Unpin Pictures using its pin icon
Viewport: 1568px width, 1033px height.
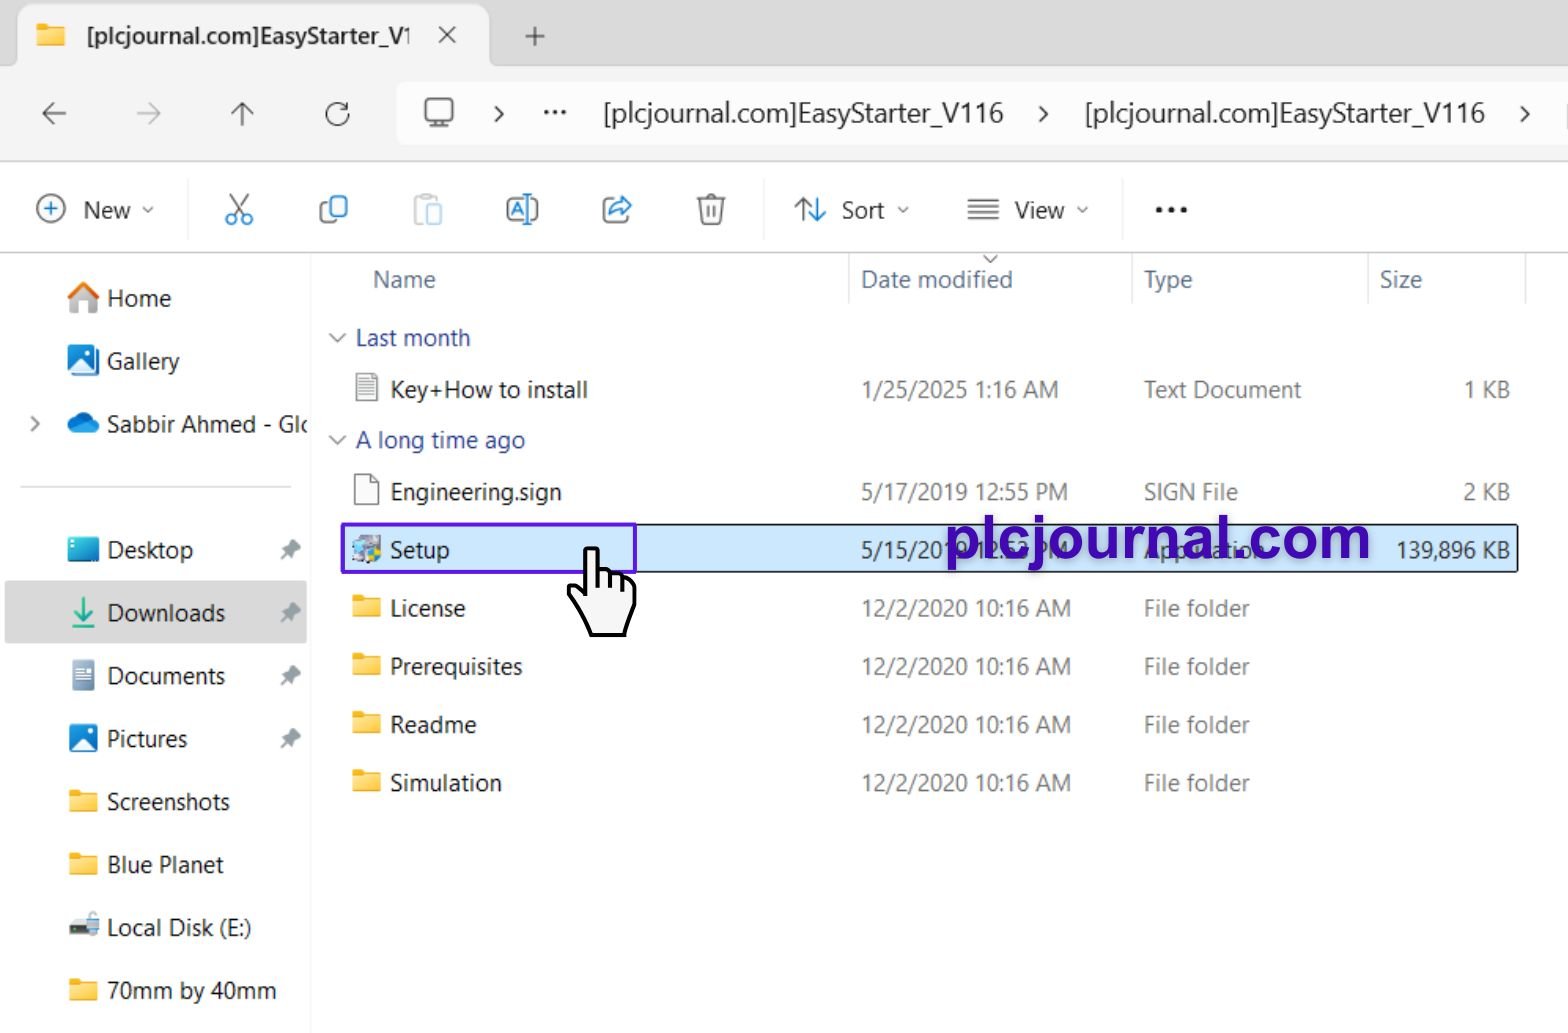click(290, 738)
